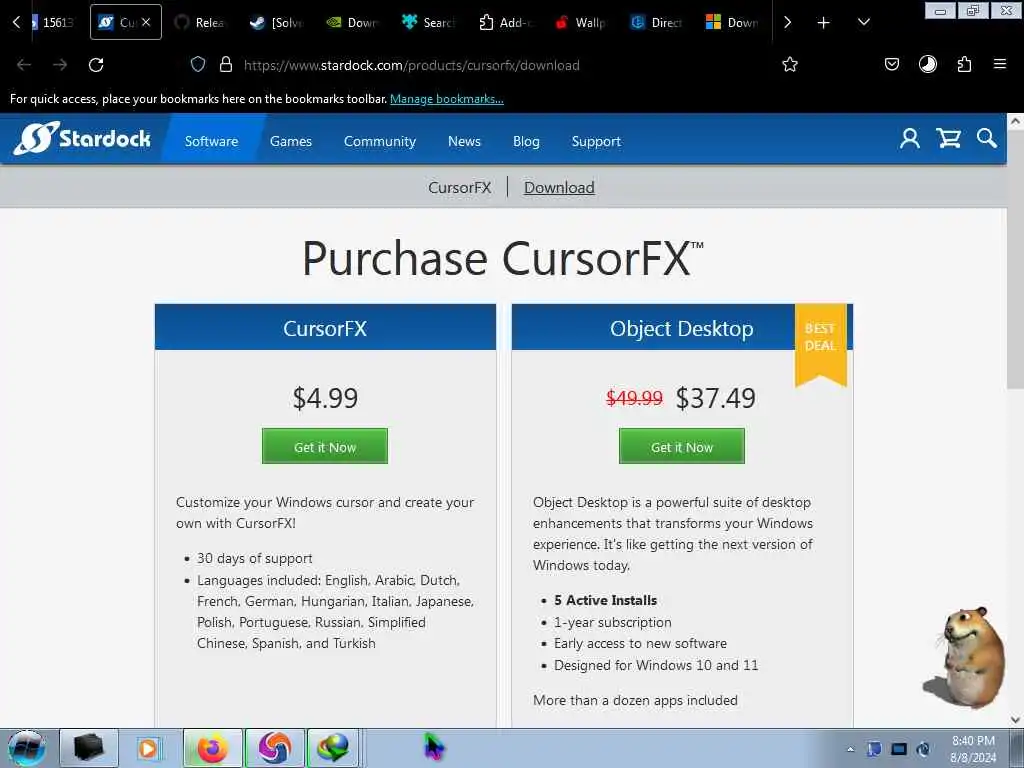Viewport: 1024px width, 768px height.
Task: Switch to the [Solve tab
Action: point(276,22)
